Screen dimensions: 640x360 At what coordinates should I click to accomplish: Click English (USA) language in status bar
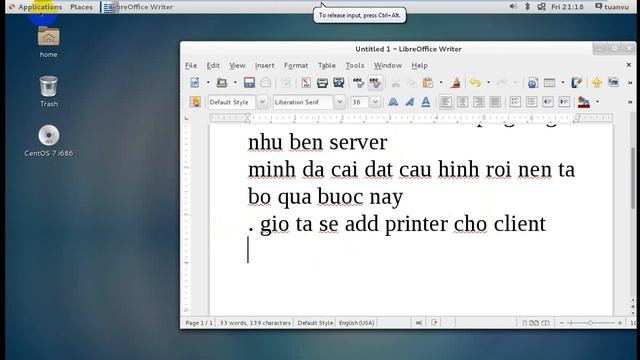356,323
